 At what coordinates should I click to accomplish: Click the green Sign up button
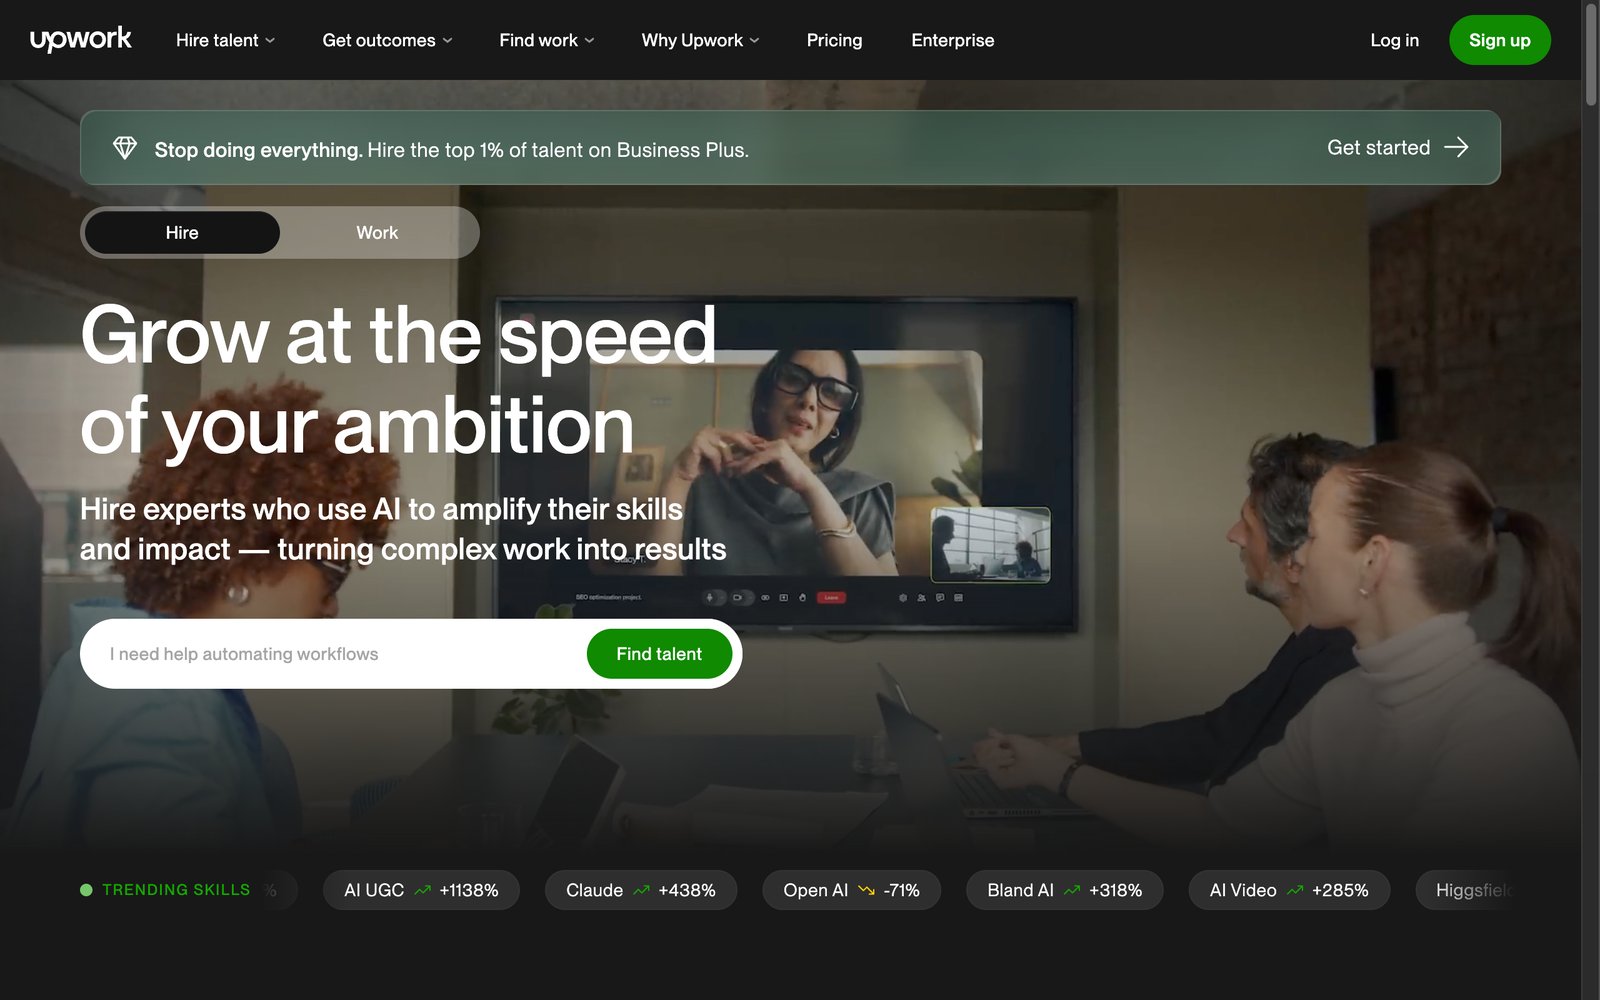pos(1499,40)
